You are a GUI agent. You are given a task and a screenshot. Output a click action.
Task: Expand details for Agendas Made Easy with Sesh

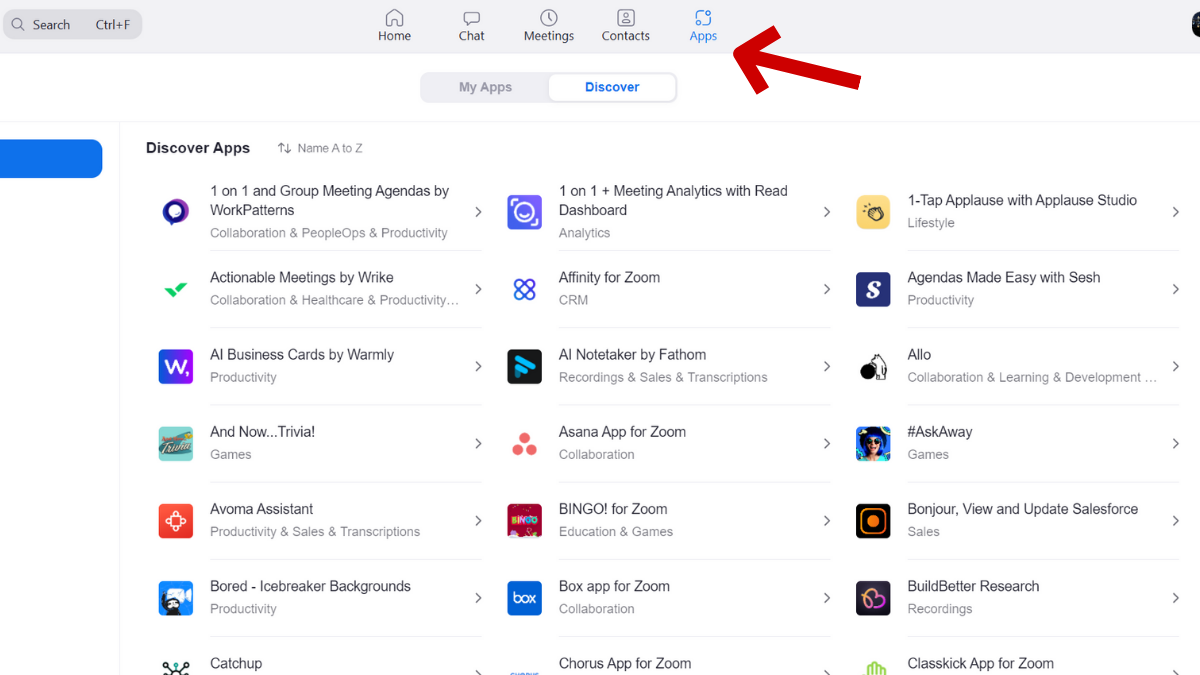click(x=1175, y=289)
